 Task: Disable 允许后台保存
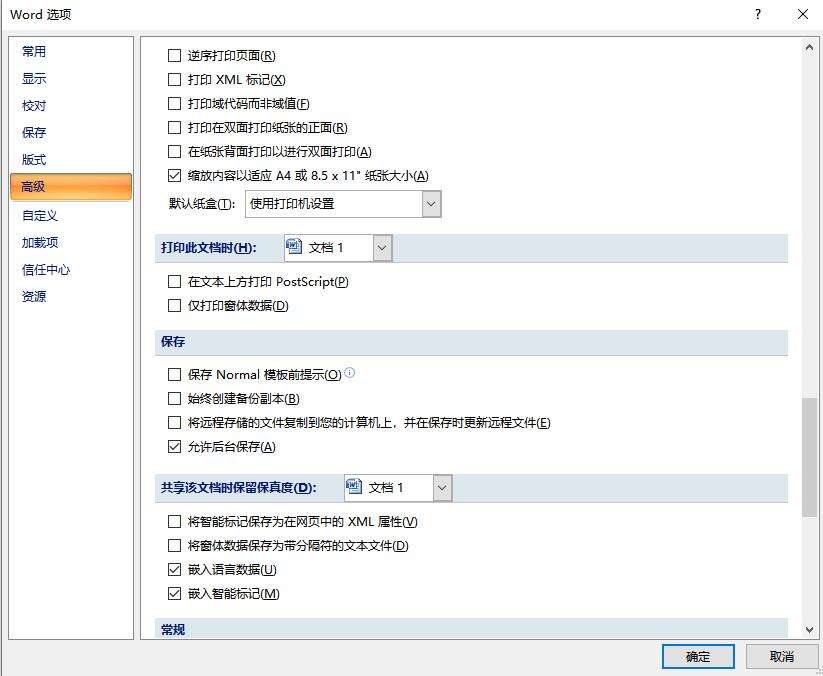point(175,446)
